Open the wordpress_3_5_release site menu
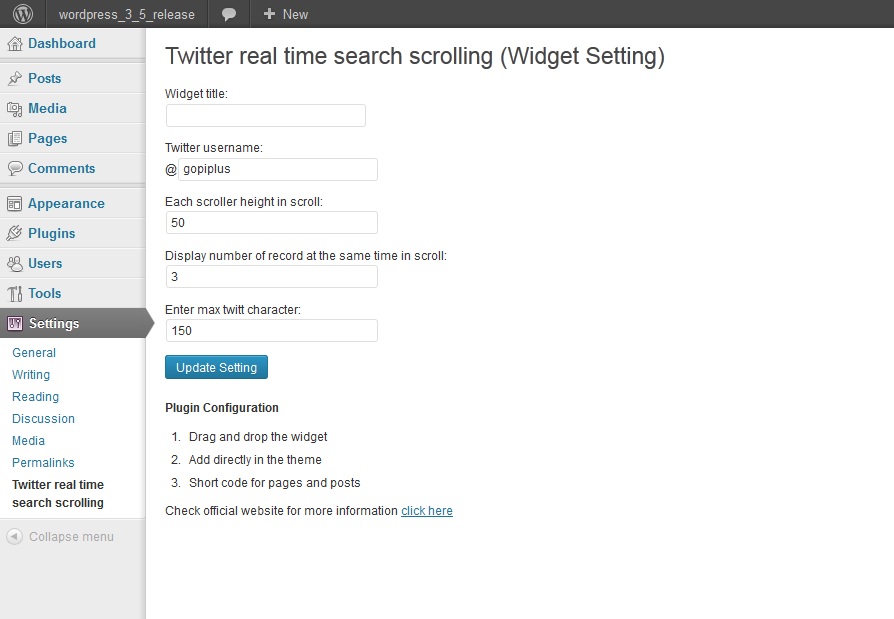The height and width of the screenshot is (619, 894). coord(127,14)
